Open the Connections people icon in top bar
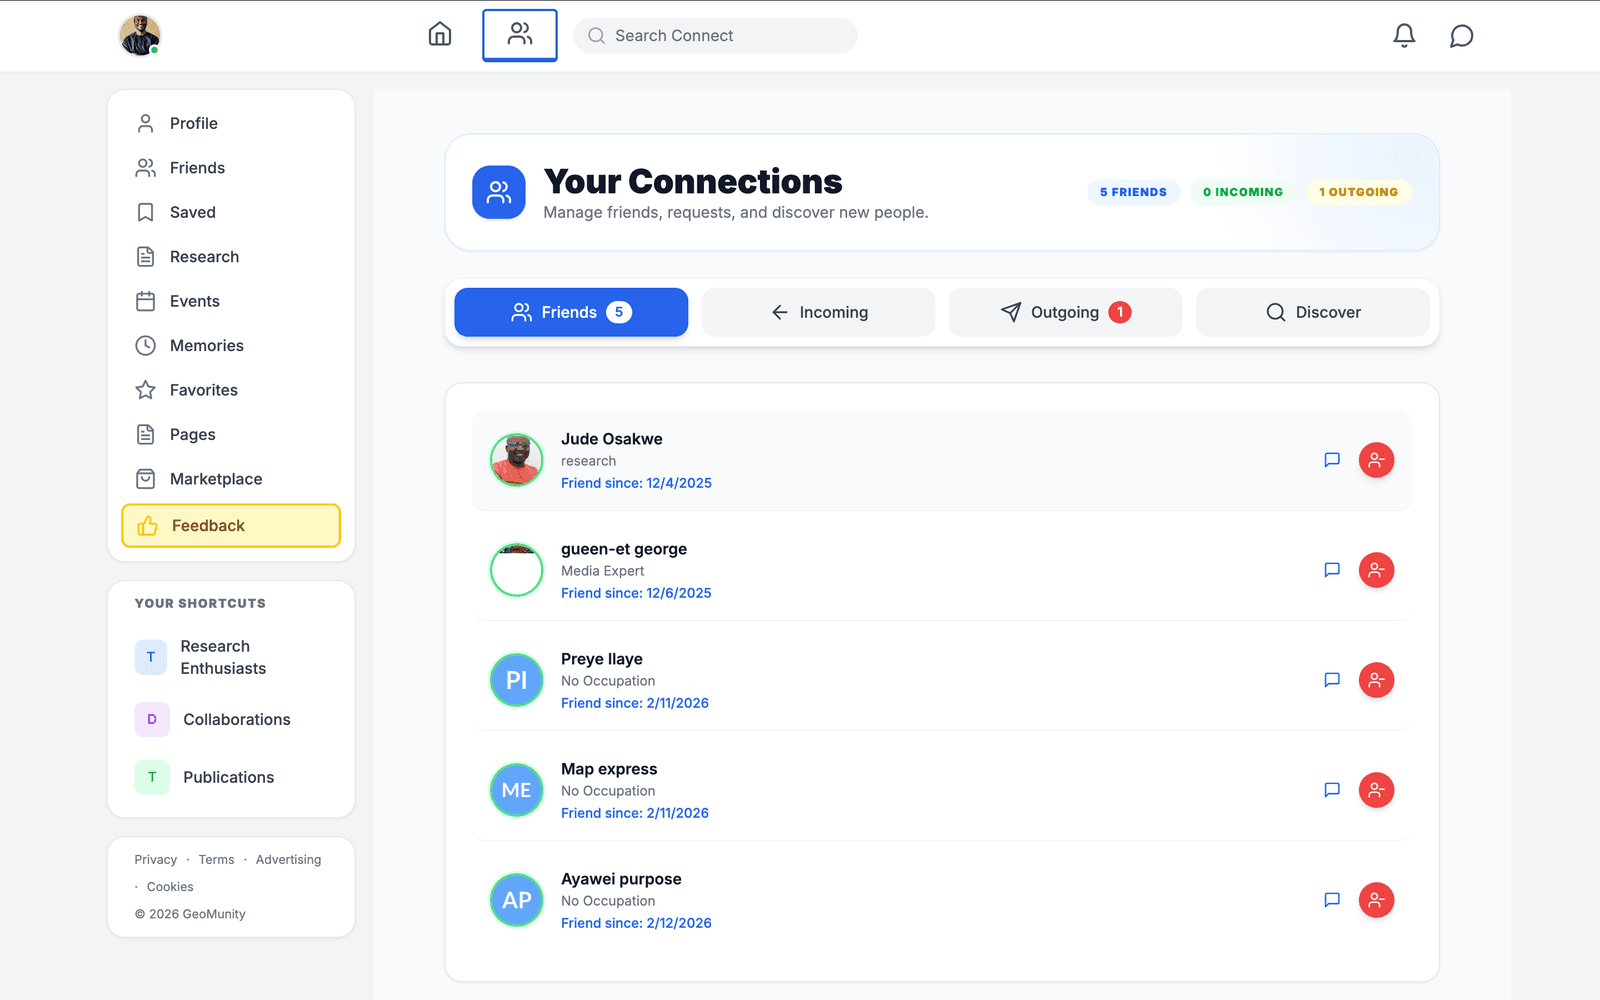The image size is (1600, 1000). click(x=520, y=35)
